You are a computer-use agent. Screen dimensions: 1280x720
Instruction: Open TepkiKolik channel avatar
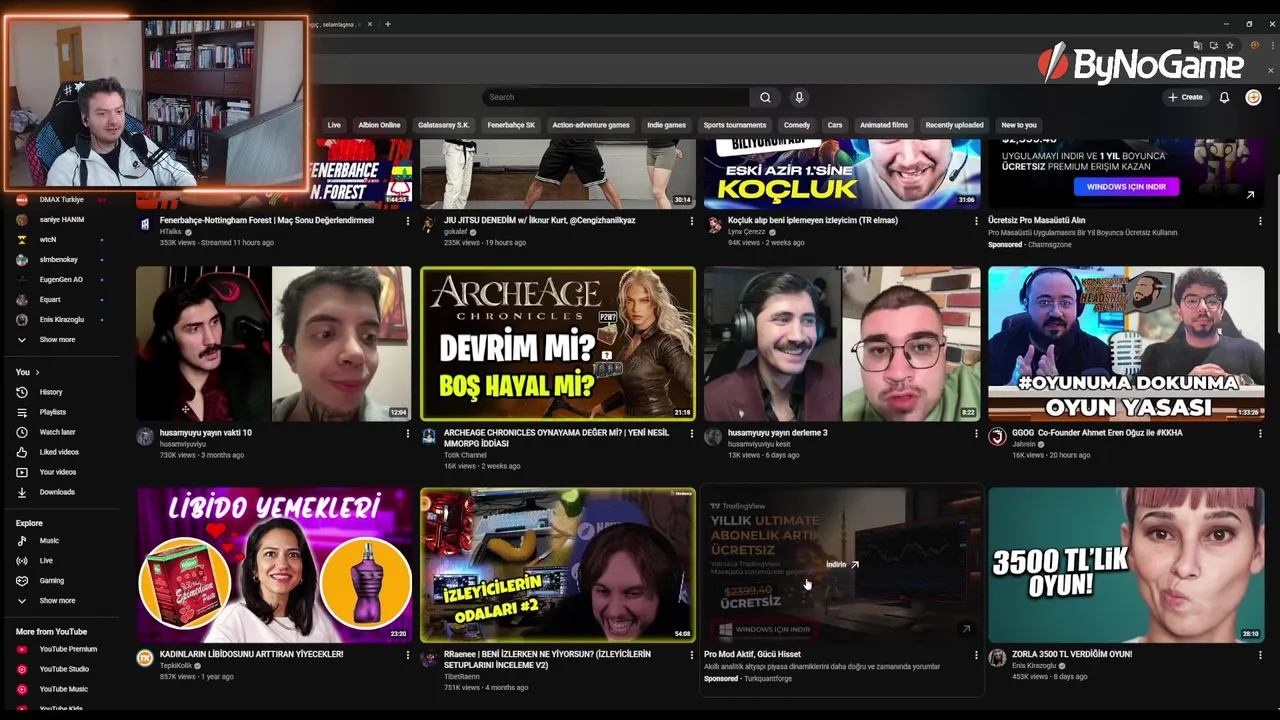(145, 658)
